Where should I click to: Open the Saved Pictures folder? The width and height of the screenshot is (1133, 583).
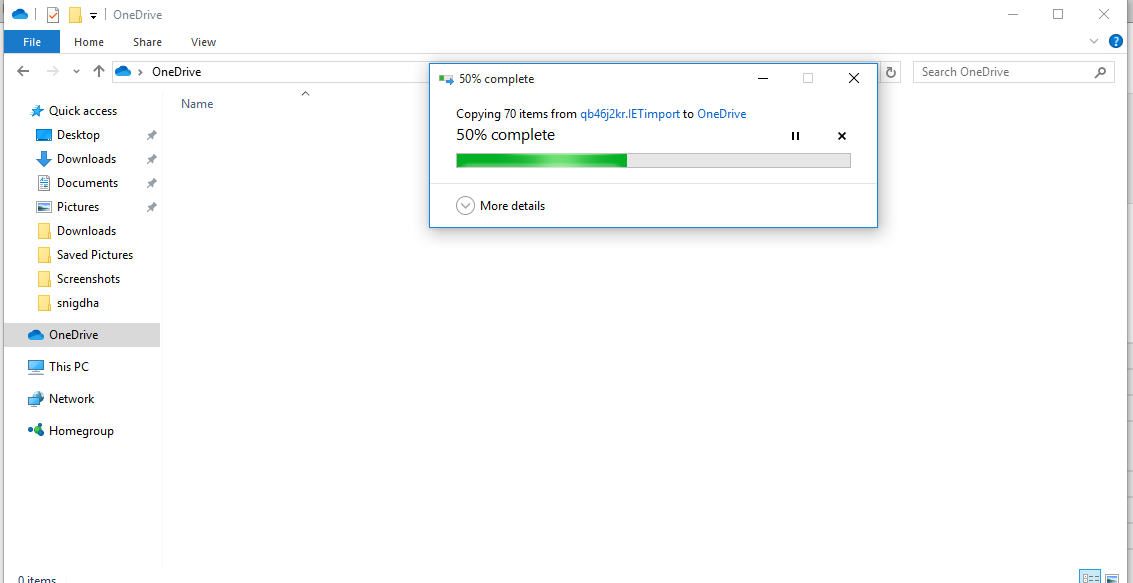pyautogui.click(x=95, y=255)
